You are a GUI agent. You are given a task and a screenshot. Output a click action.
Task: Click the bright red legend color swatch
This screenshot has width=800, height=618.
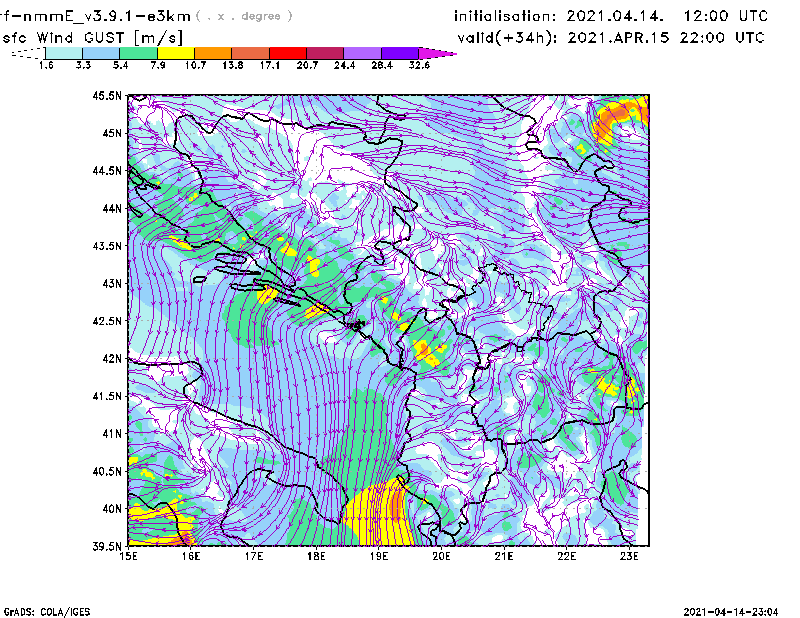pos(288,53)
